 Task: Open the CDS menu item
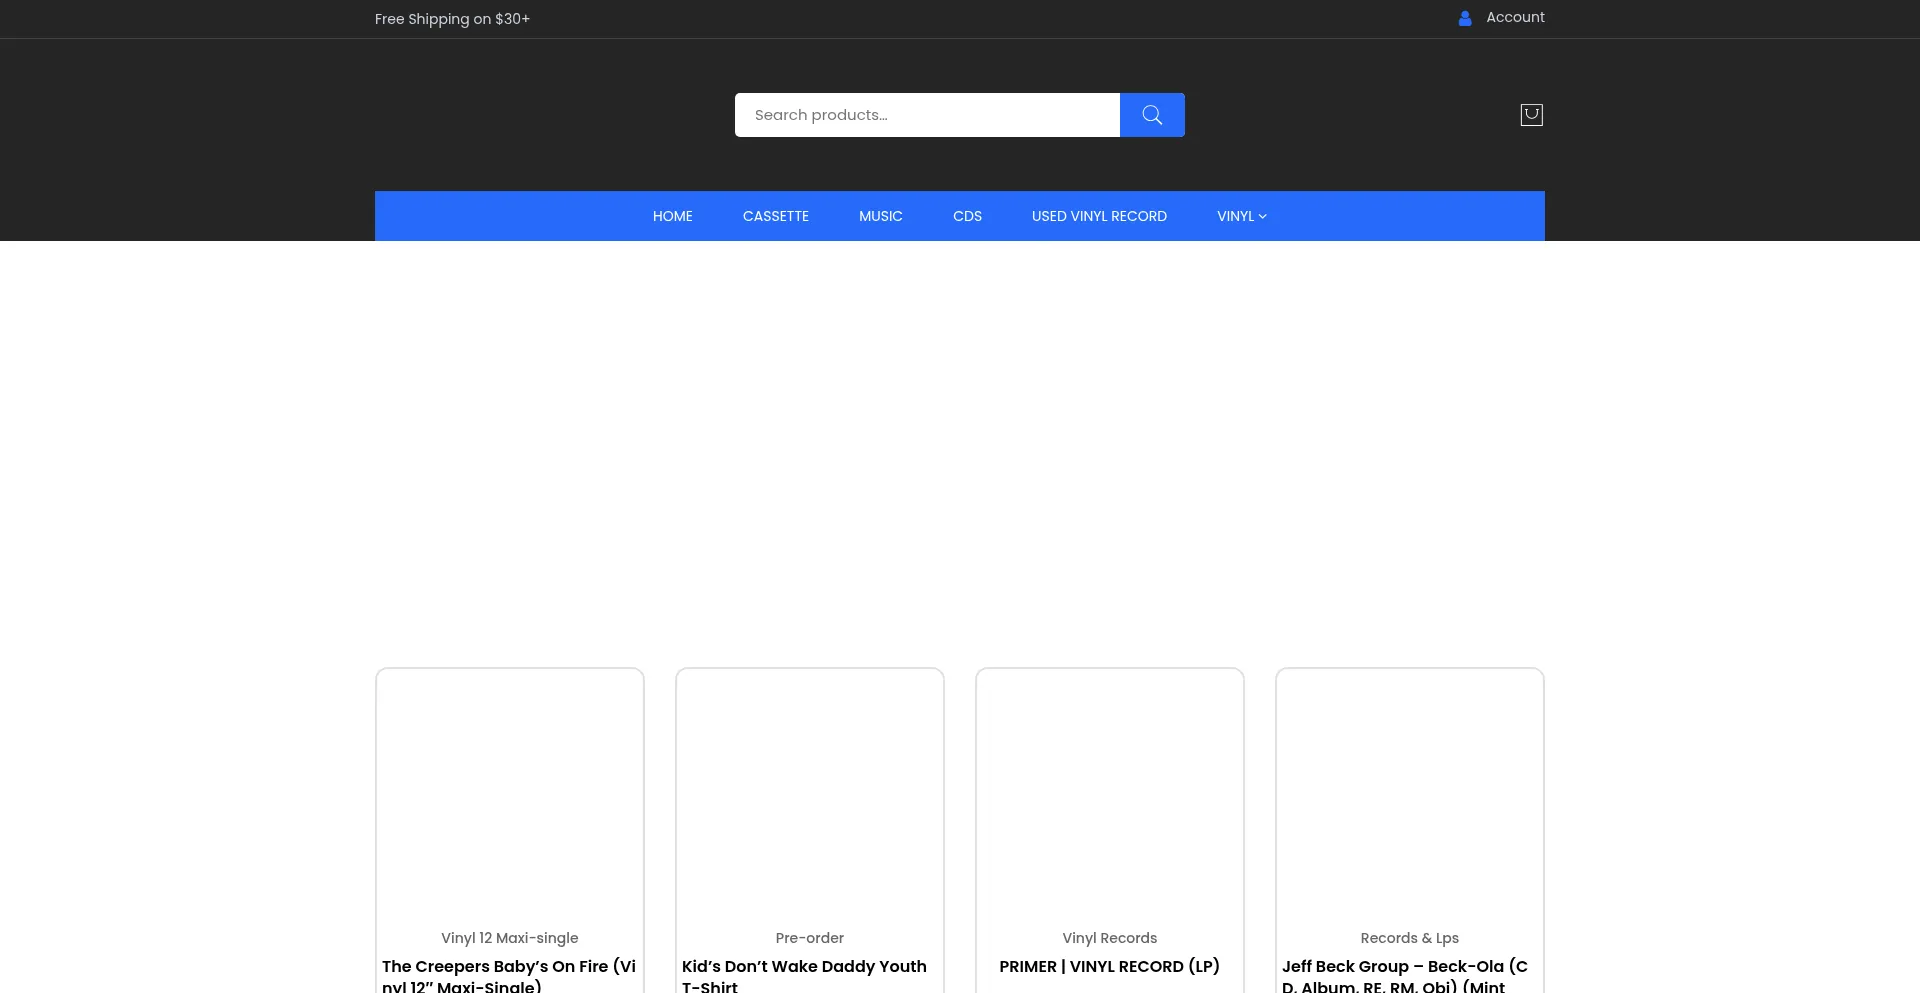[x=967, y=216]
